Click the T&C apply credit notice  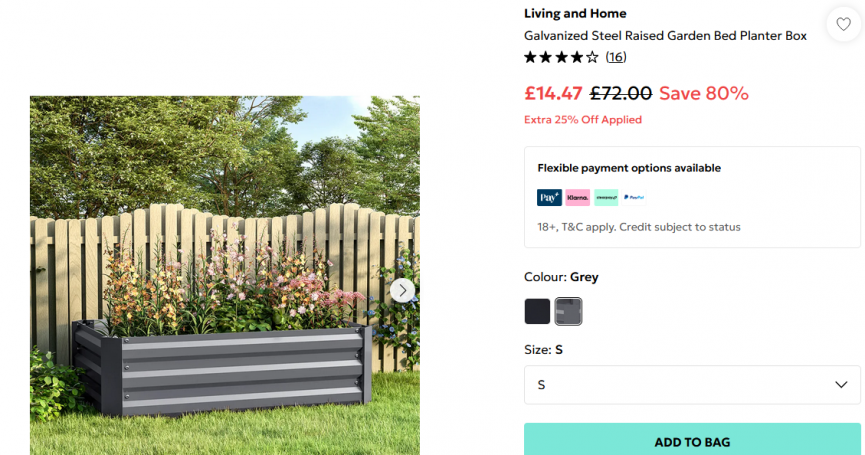click(x=639, y=227)
